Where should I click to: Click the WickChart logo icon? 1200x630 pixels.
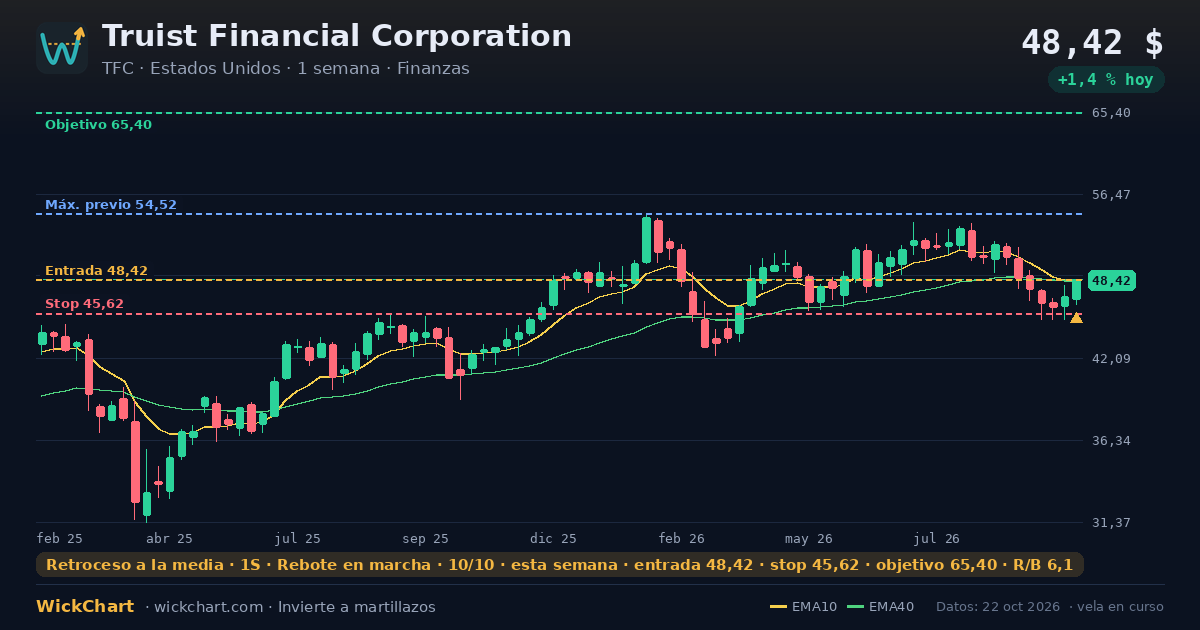click(62, 48)
